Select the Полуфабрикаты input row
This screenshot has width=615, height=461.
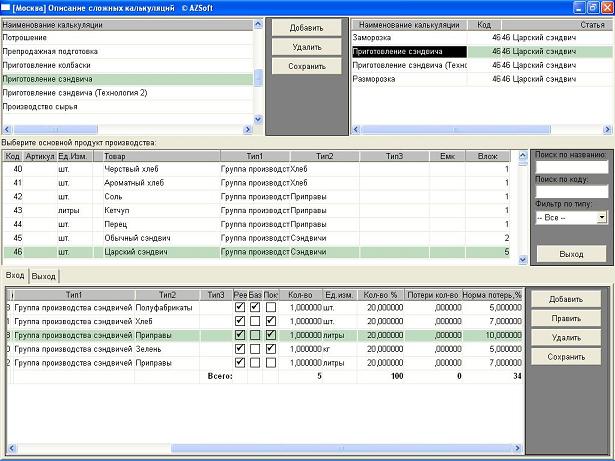265,307
